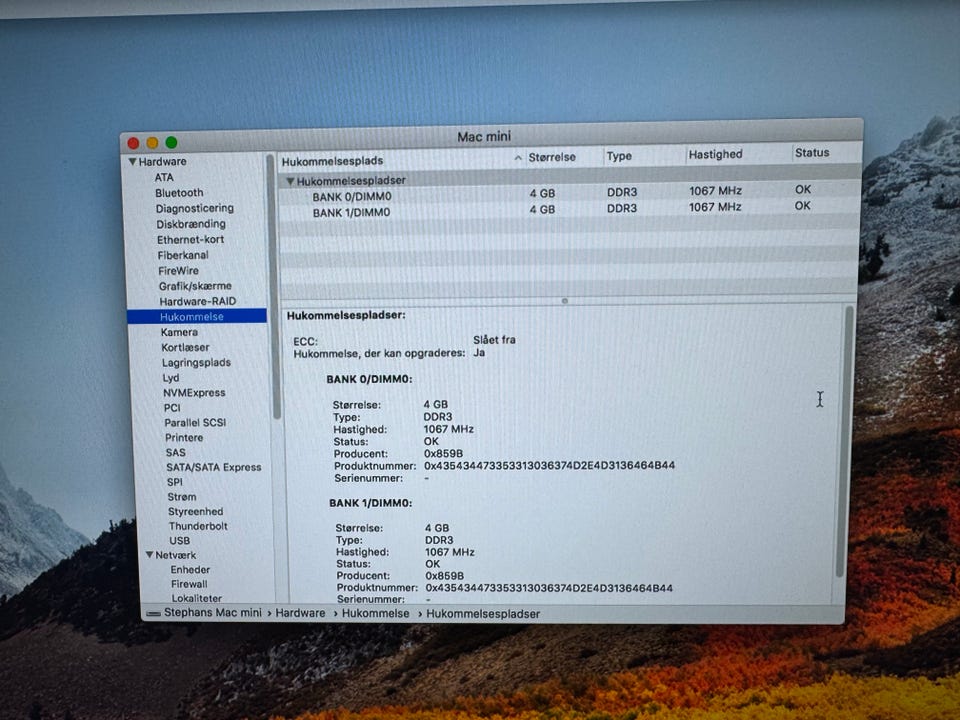
Task: Sort by the Status column header
Action: (x=812, y=153)
